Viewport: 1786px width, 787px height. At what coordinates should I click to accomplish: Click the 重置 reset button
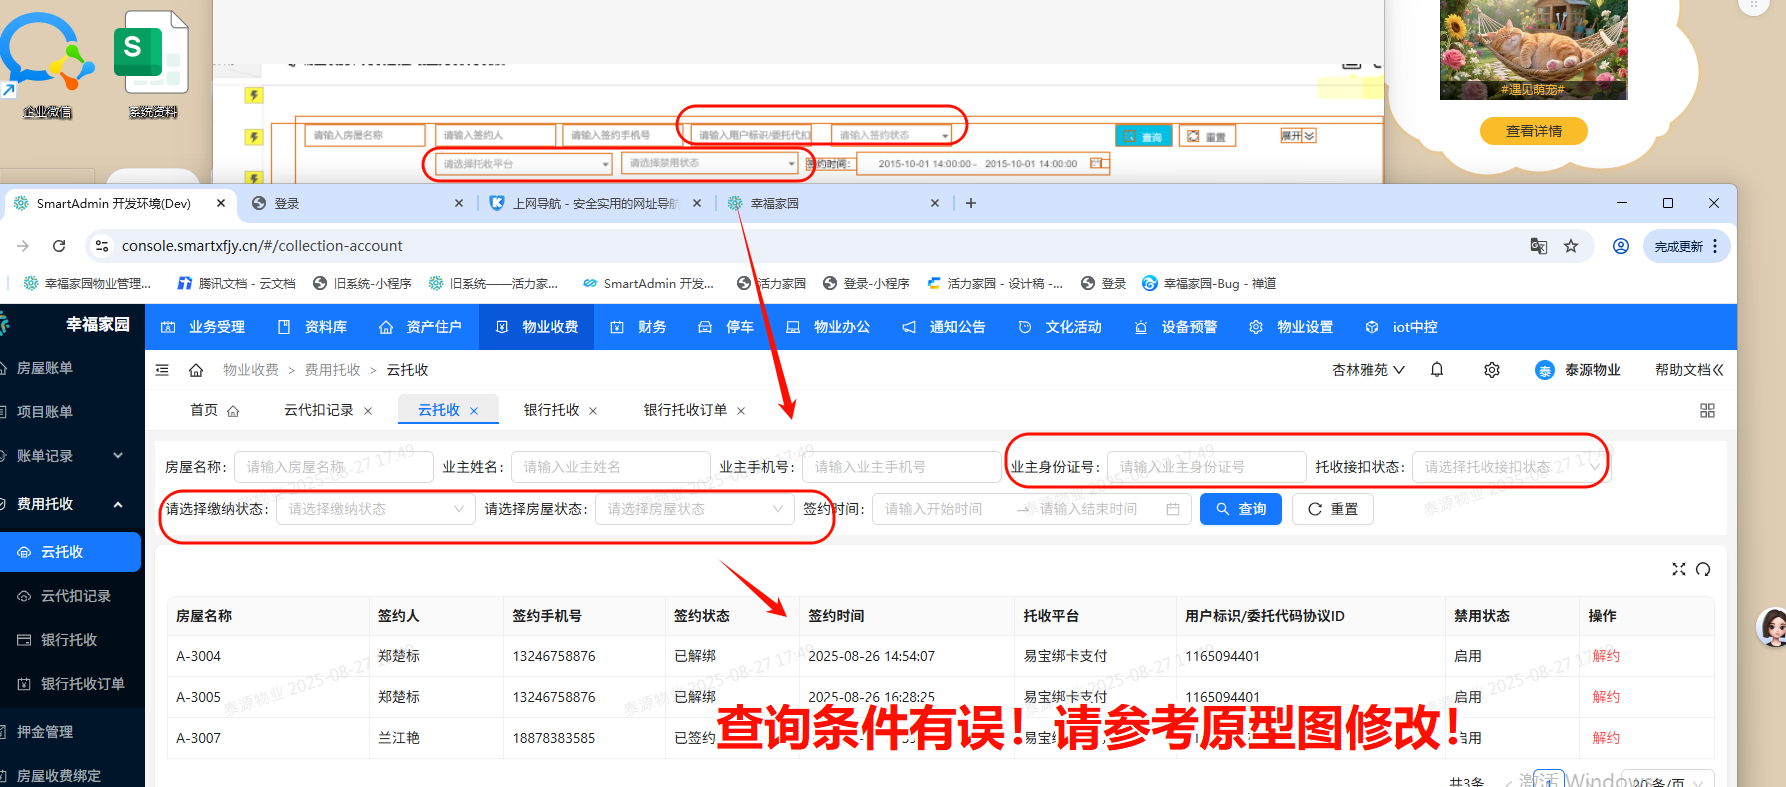(1332, 509)
